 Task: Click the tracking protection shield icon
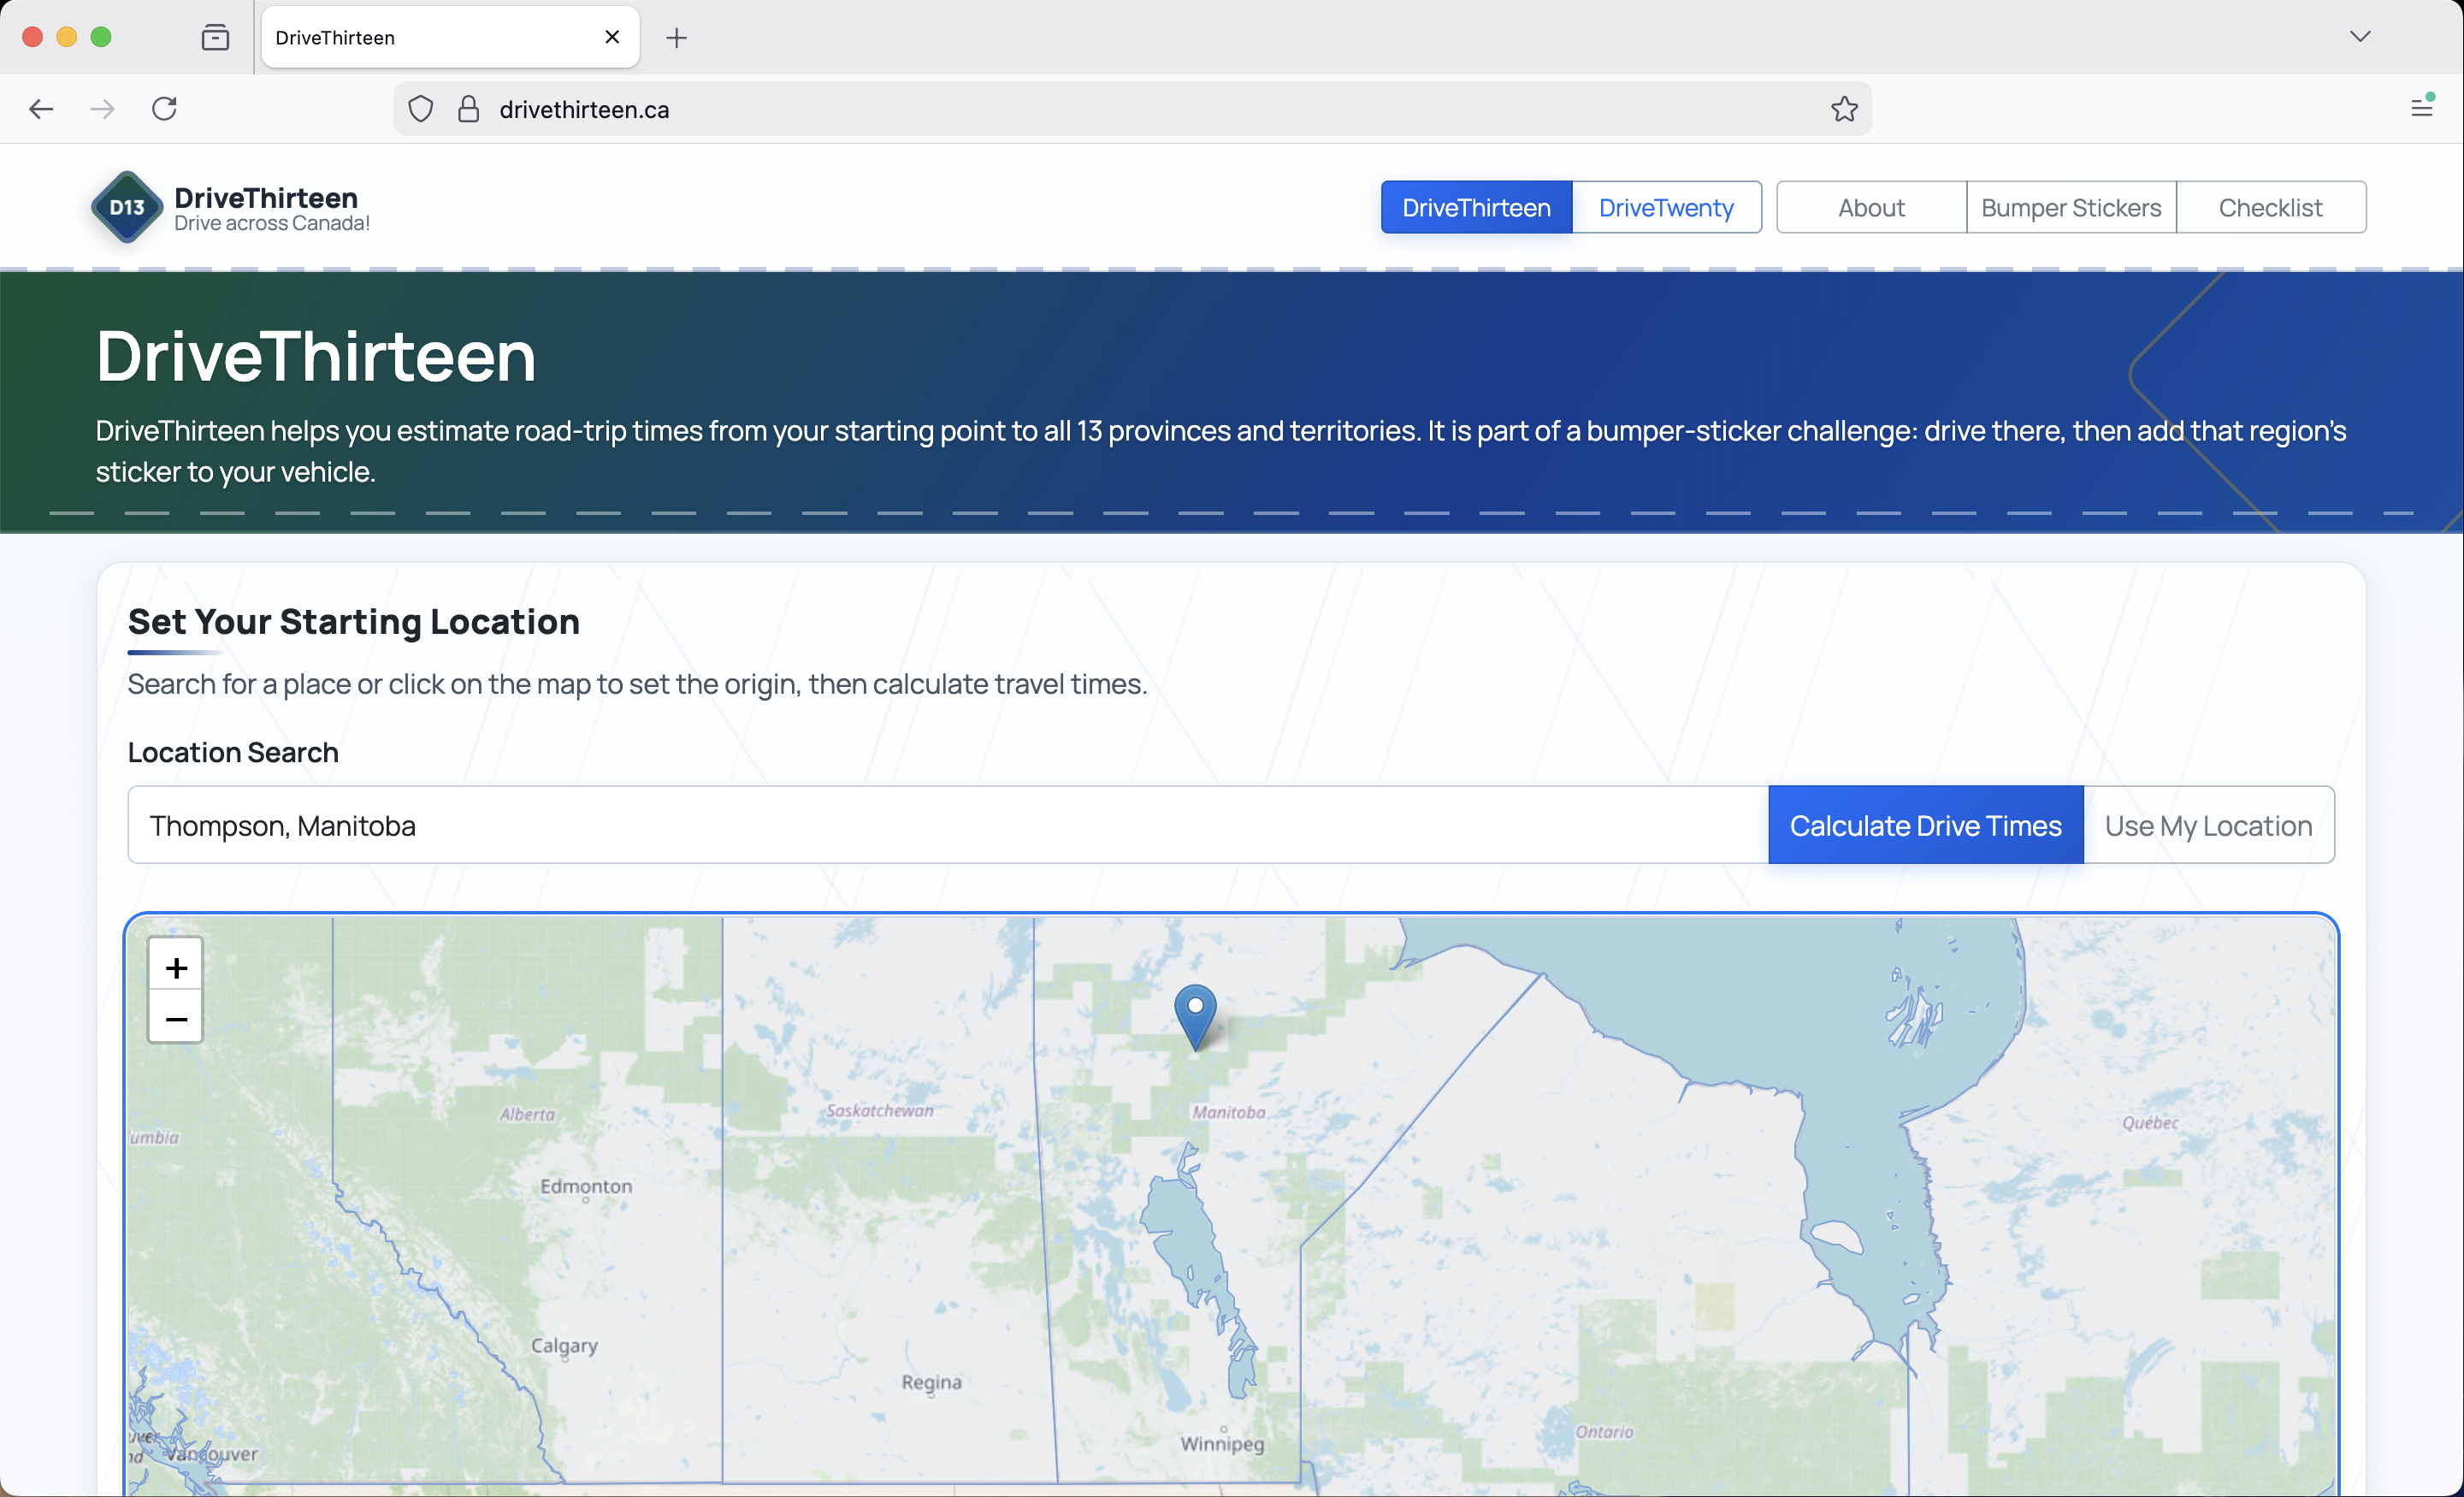(x=421, y=109)
